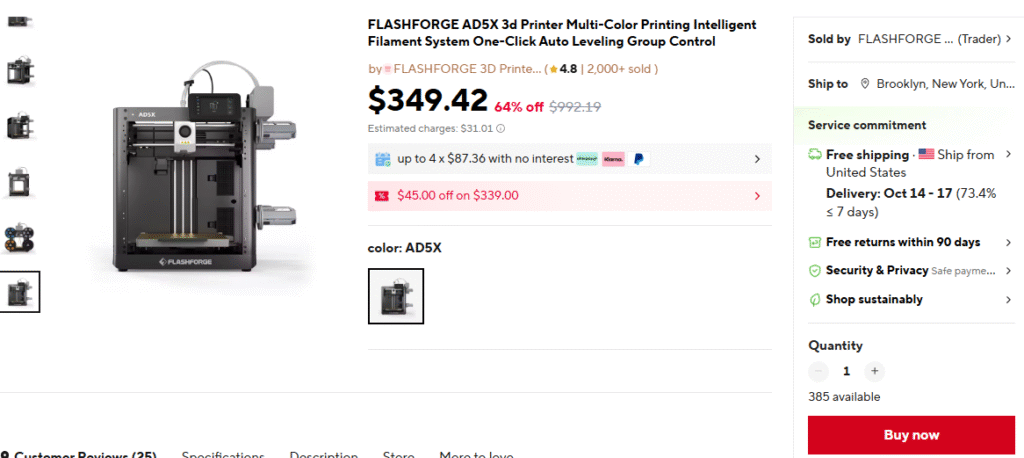This screenshot has width=1024, height=458.
Task: Click the Klarna payment badge
Action: (x=613, y=159)
